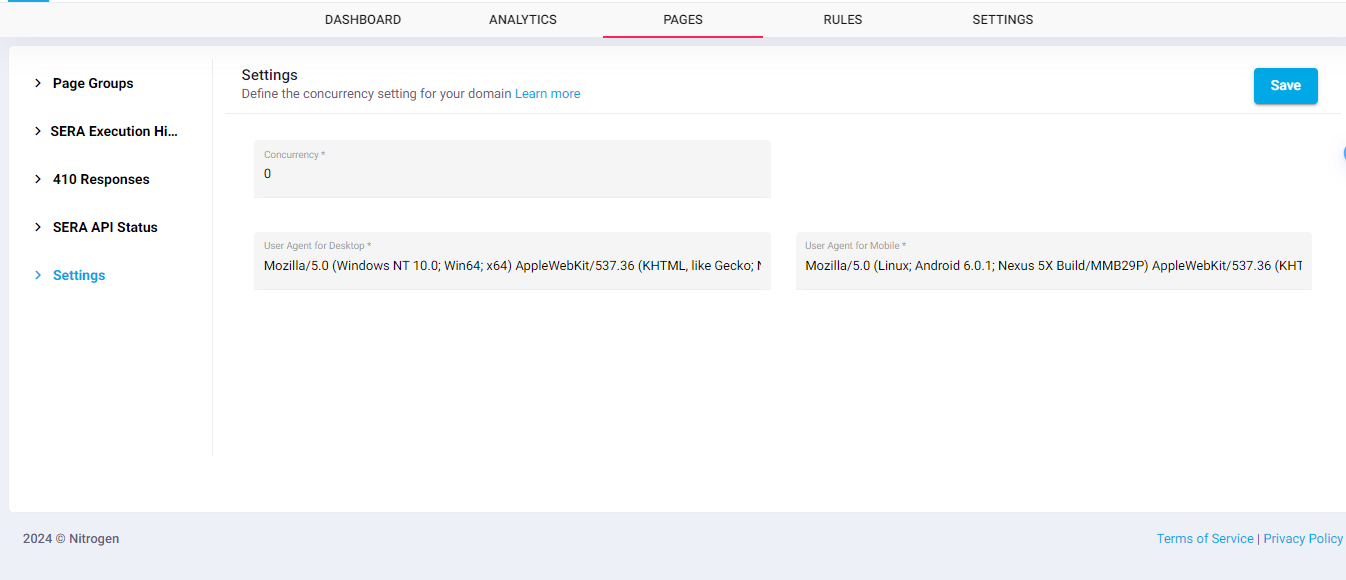Click the User Agent for Mobile field
The image size is (1346, 580).
(x=1053, y=266)
